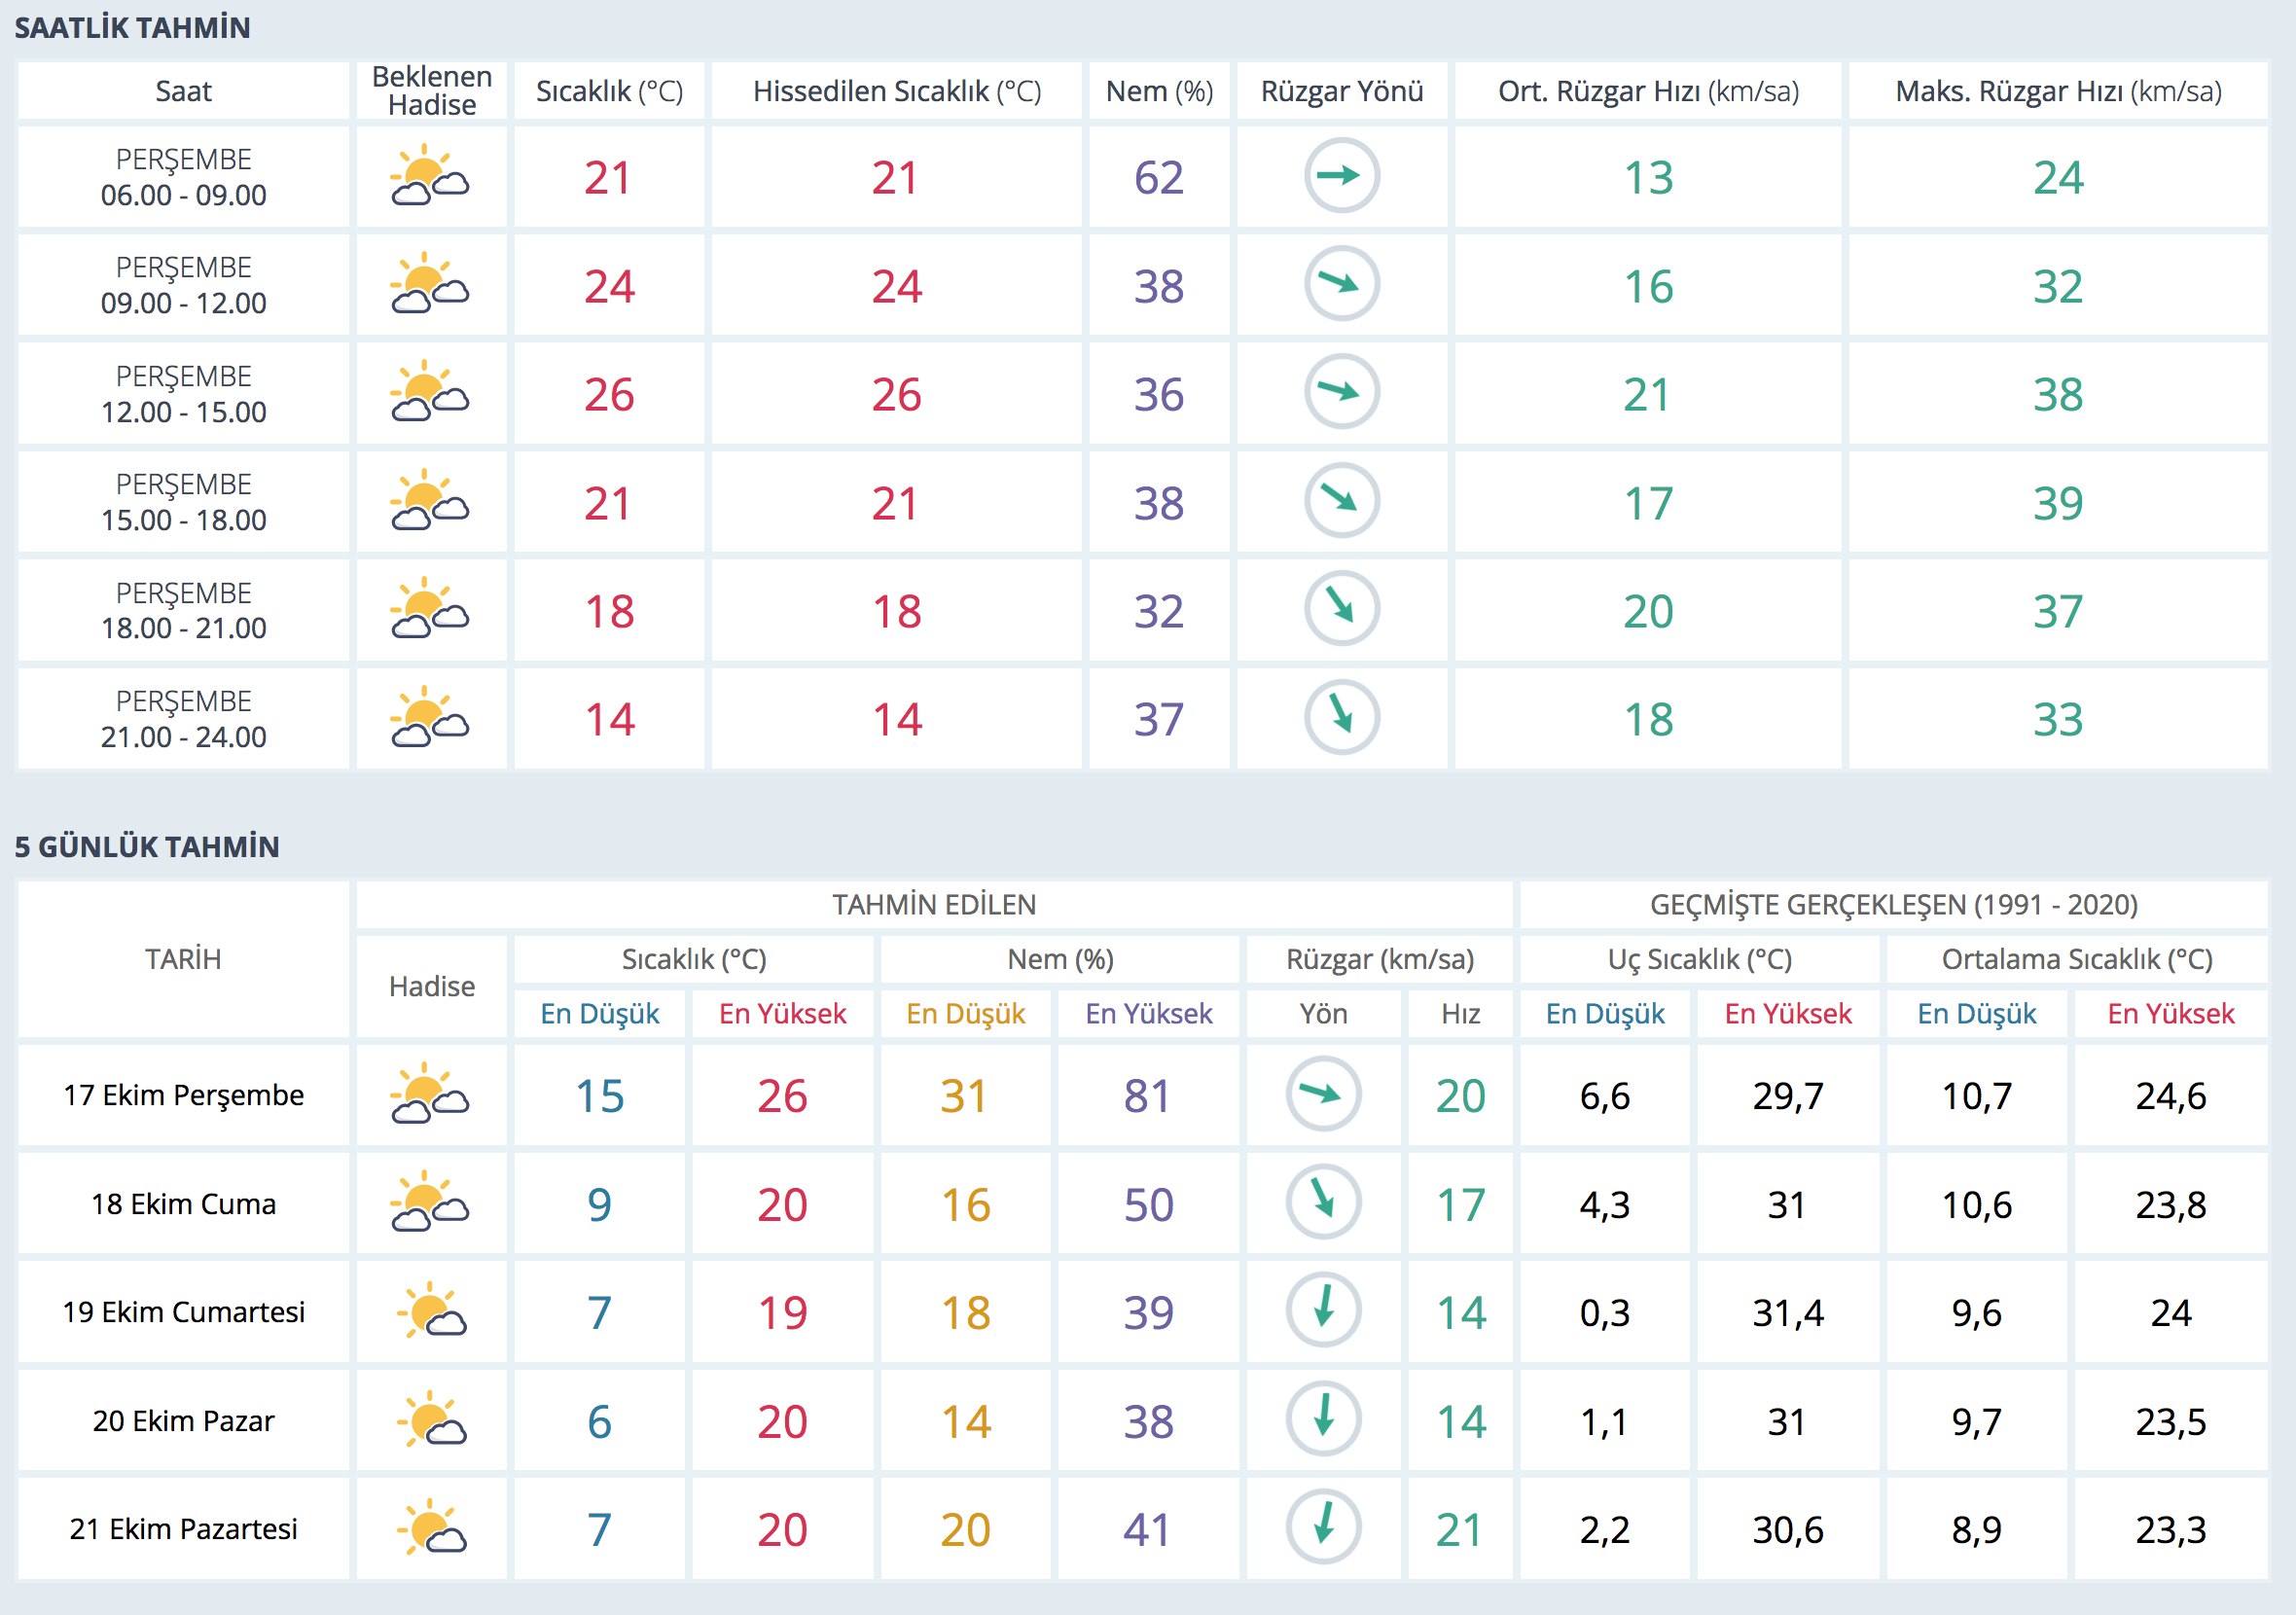Click wind direction icon for 21 Ekim Pazartesi
Image resolution: width=2296 pixels, height=1615 pixels.
(1323, 1528)
